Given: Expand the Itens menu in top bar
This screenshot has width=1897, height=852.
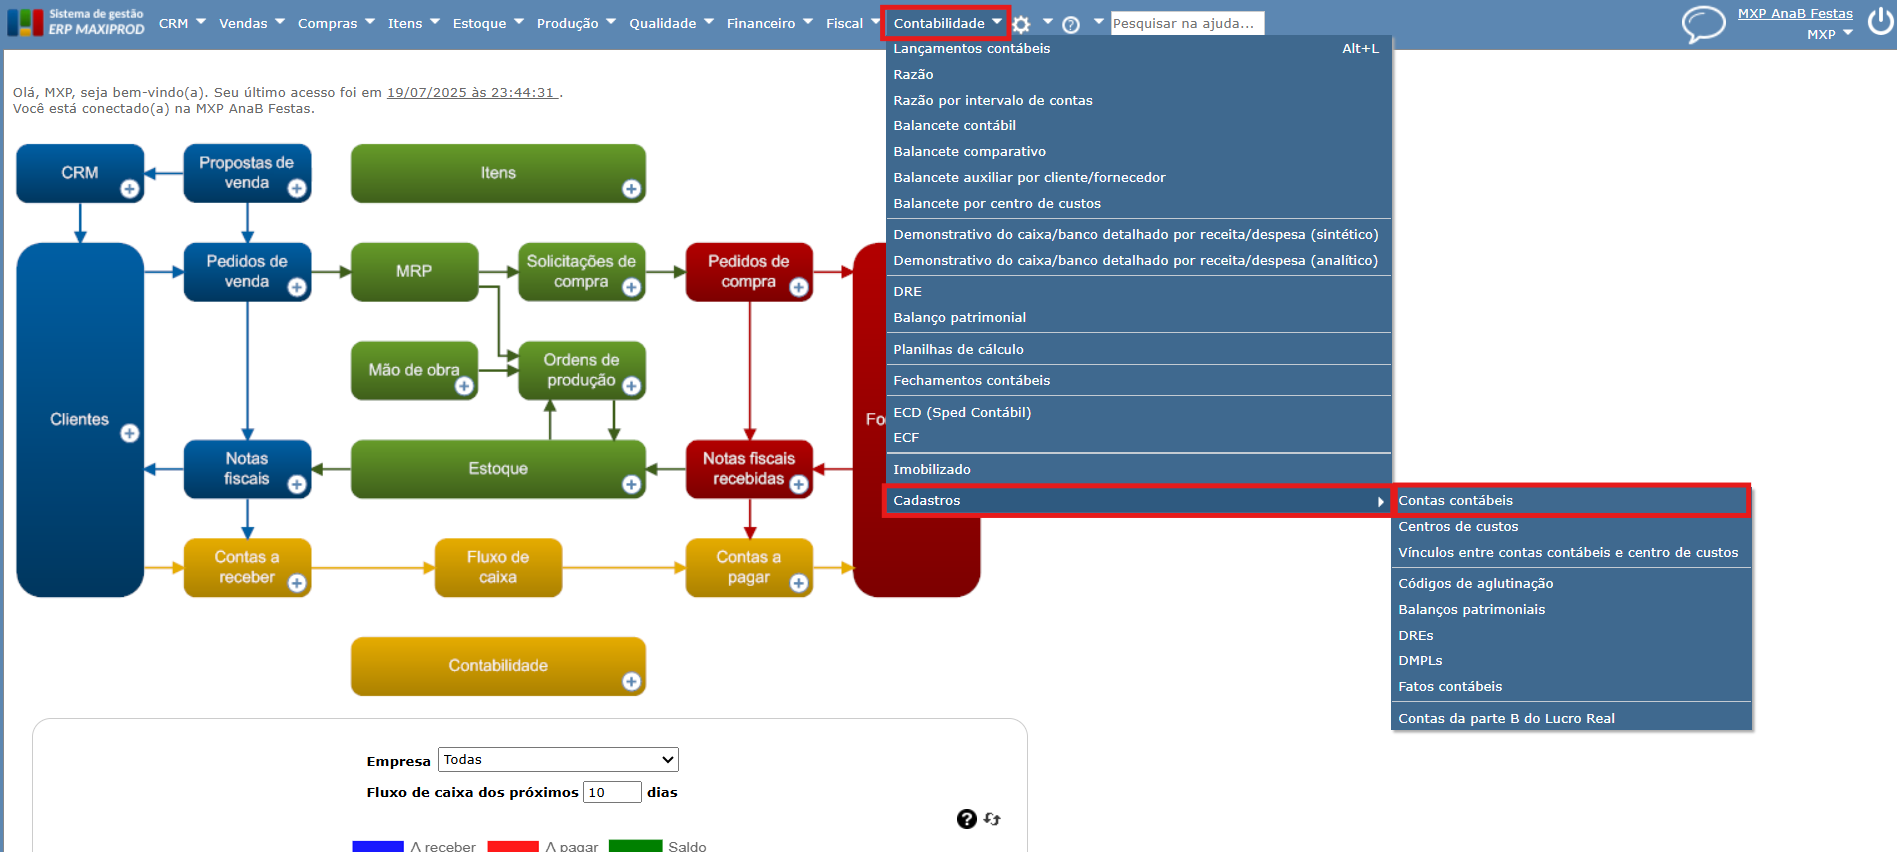Looking at the screenshot, I should coord(414,23).
